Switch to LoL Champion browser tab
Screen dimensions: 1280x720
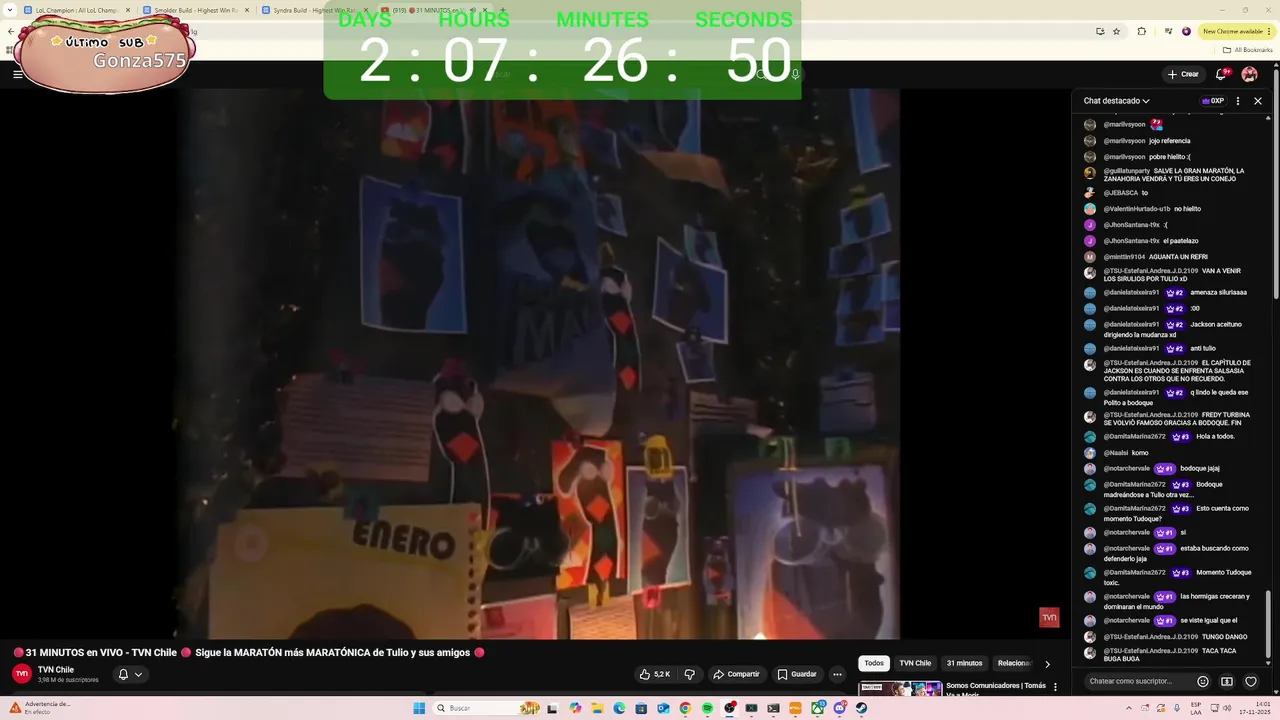tap(76, 10)
